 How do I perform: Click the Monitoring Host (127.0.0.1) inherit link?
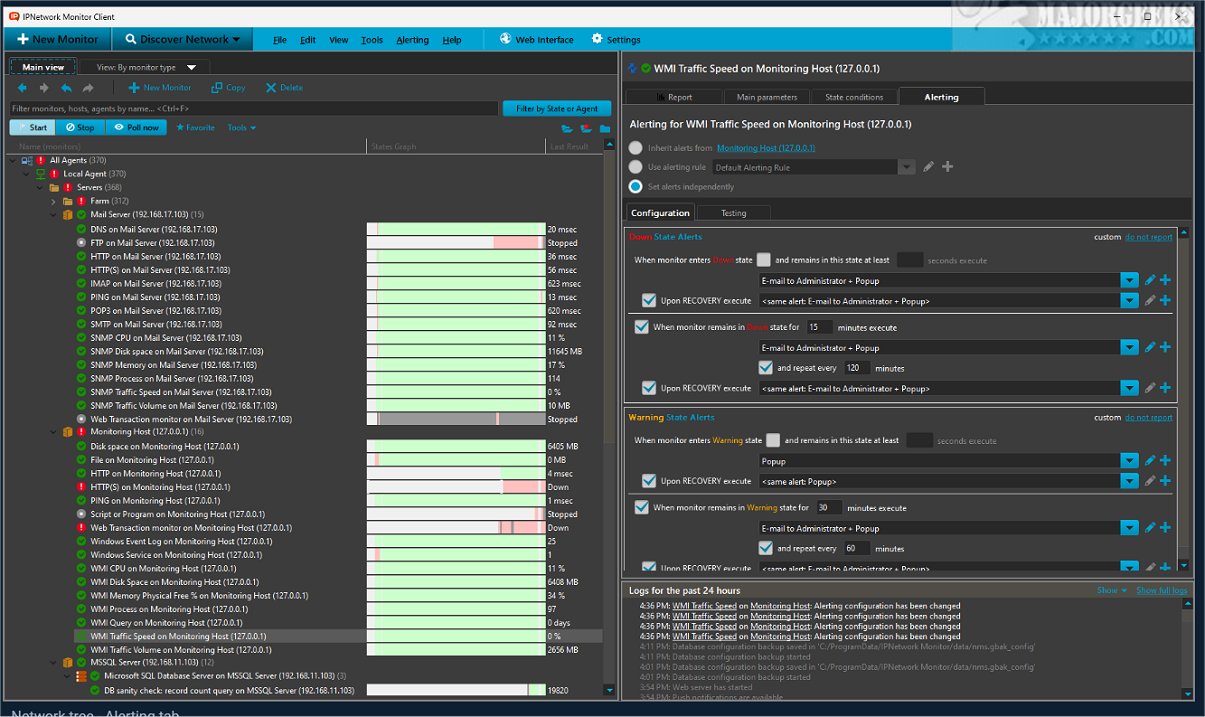(766, 148)
